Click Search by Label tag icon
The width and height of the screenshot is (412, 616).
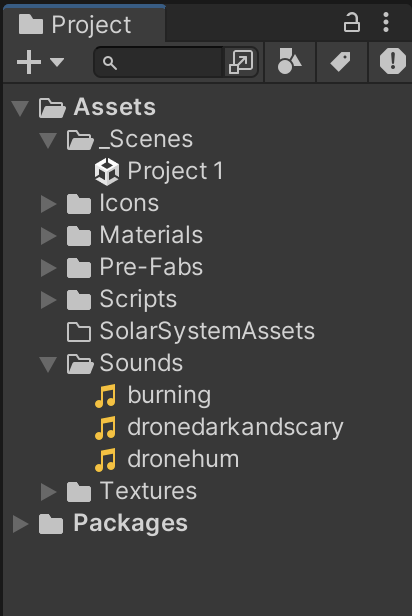coord(341,62)
